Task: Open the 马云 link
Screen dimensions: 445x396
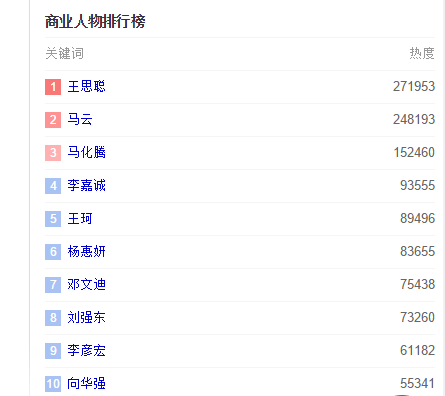Action: point(80,120)
